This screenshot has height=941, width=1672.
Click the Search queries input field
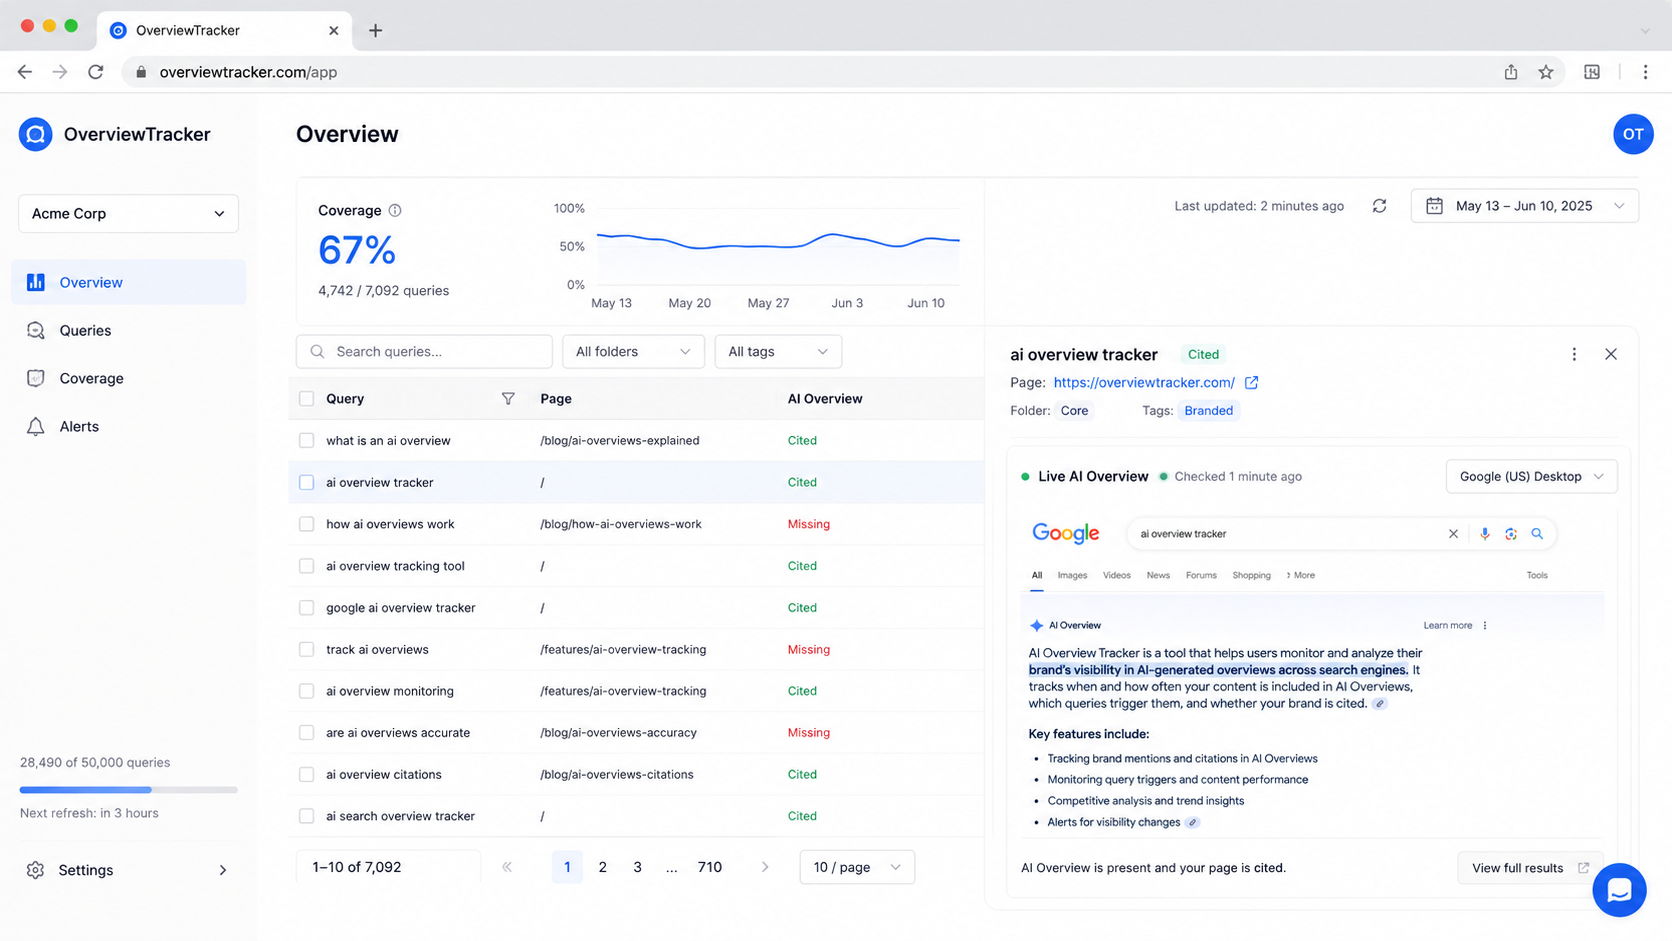[x=424, y=352]
